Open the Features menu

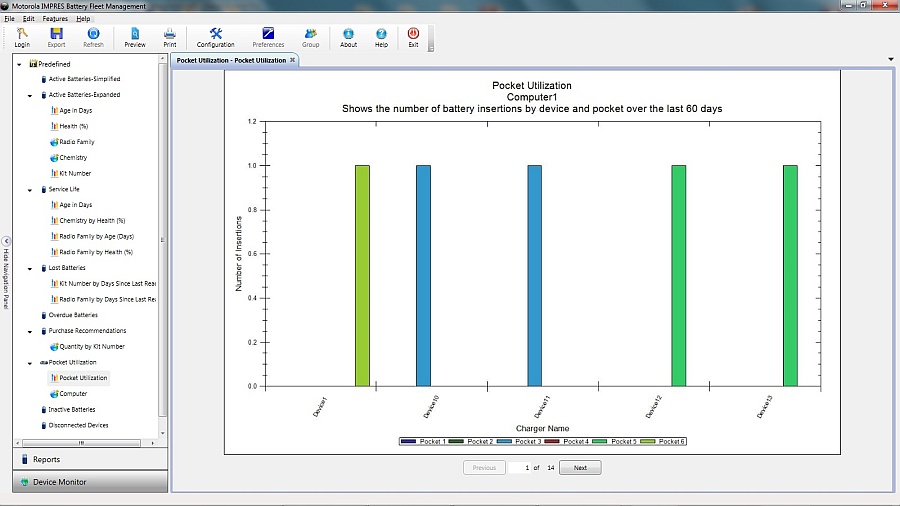[x=55, y=18]
